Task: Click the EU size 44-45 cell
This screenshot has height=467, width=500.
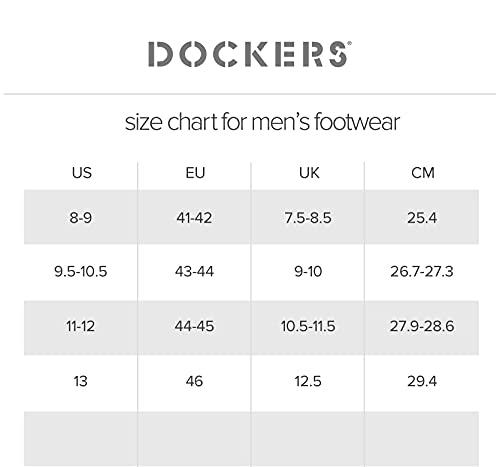Action: 194,326
